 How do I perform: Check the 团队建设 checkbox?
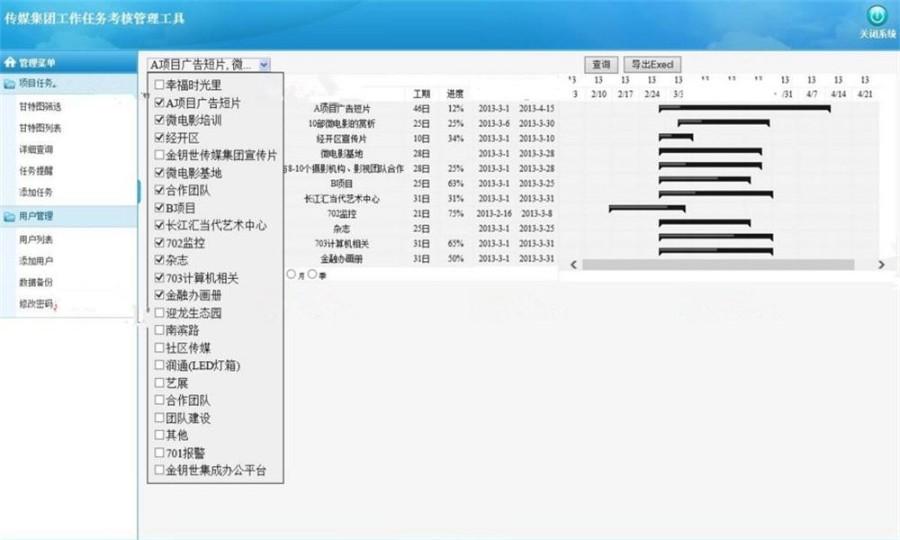(159, 418)
